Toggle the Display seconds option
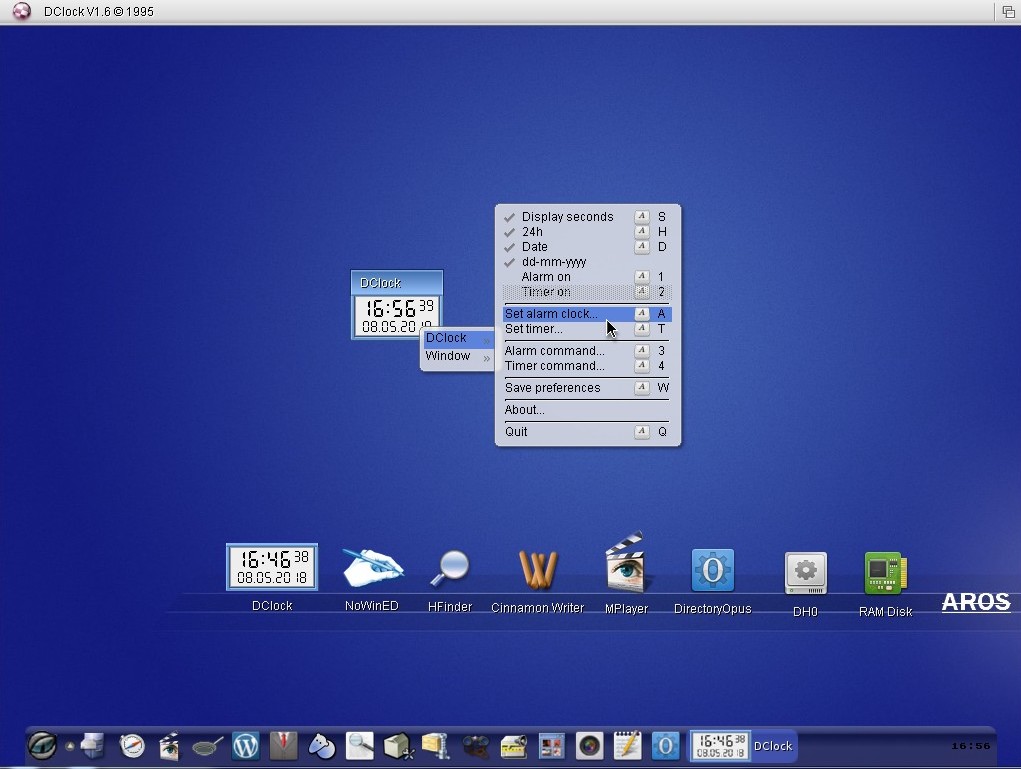 pyautogui.click(x=567, y=217)
